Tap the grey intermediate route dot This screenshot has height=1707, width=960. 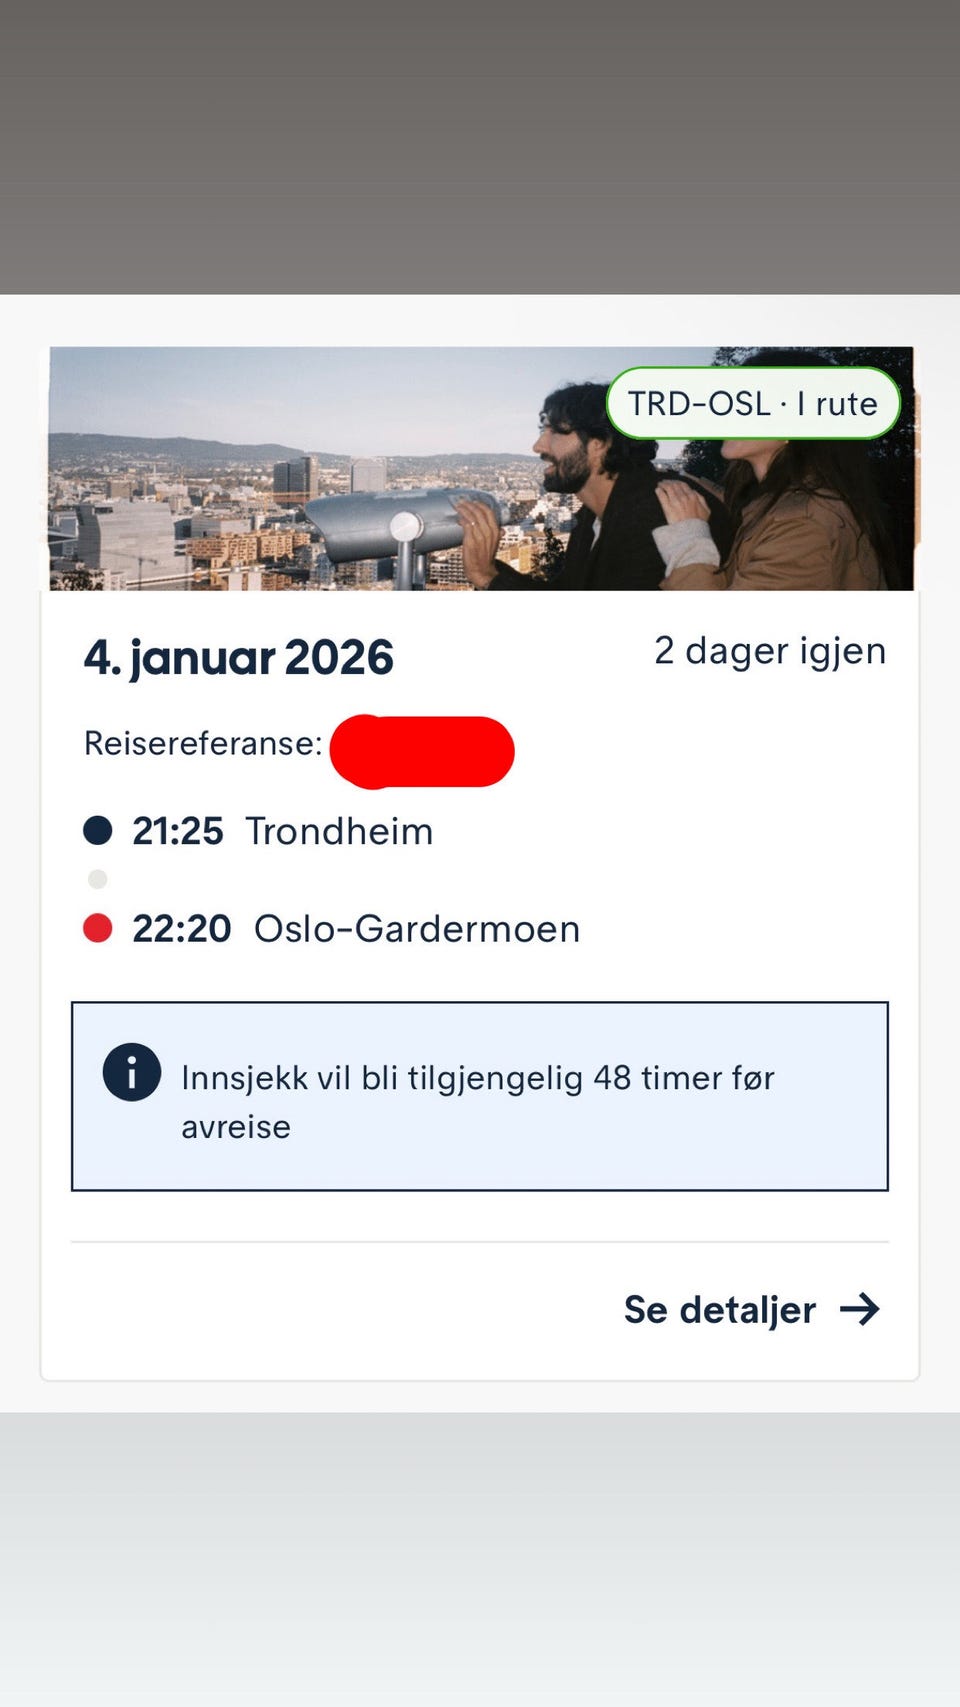click(97, 879)
